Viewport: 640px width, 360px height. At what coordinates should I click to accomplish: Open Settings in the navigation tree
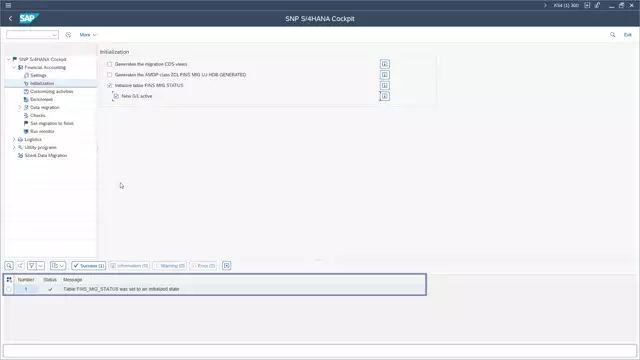38,76
